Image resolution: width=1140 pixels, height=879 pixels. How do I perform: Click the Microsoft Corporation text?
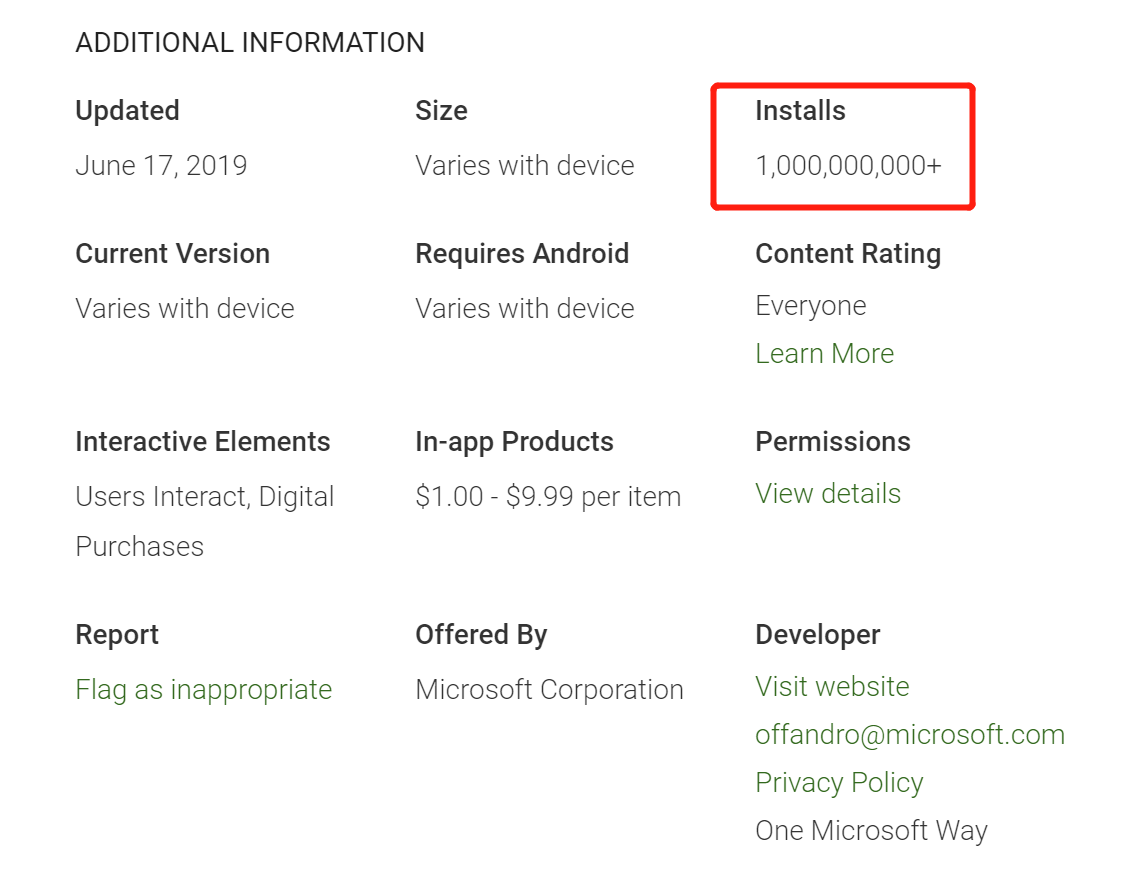(550, 690)
